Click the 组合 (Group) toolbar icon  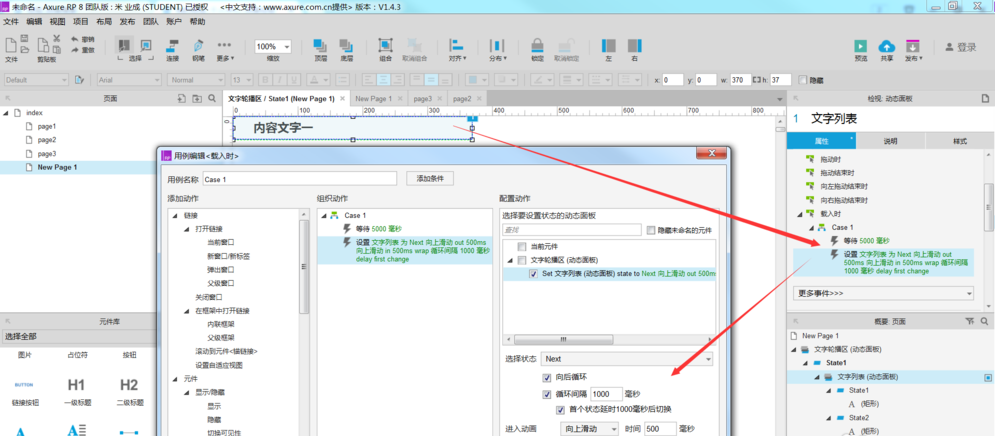pyautogui.click(x=385, y=46)
